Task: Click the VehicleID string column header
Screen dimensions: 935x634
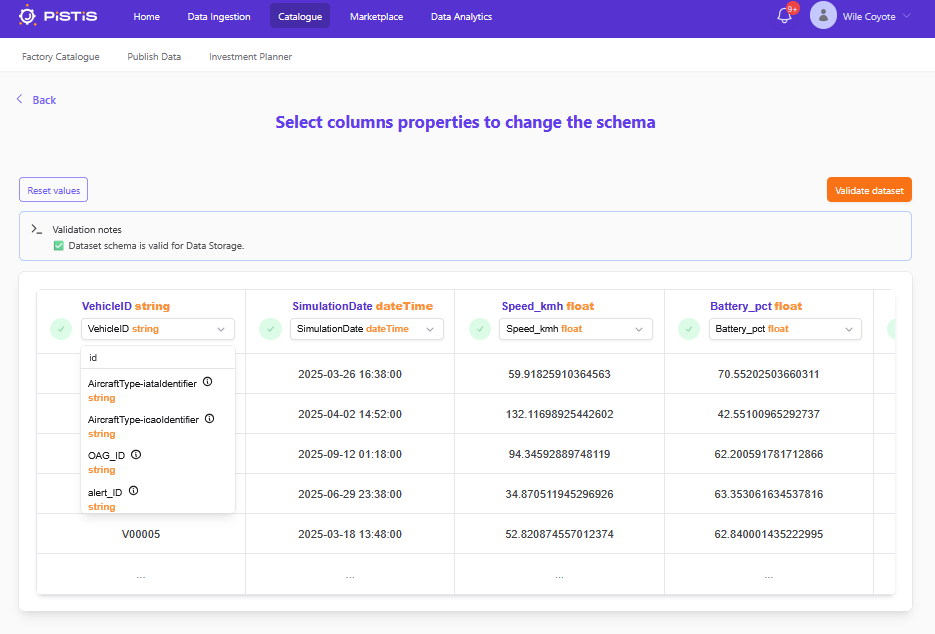Action: [126, 306]
